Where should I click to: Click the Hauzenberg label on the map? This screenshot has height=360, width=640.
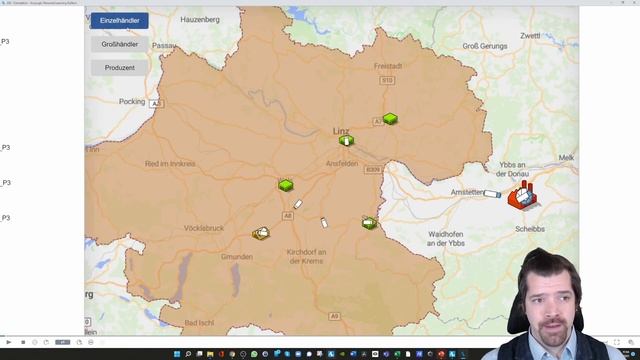point(200,20)
